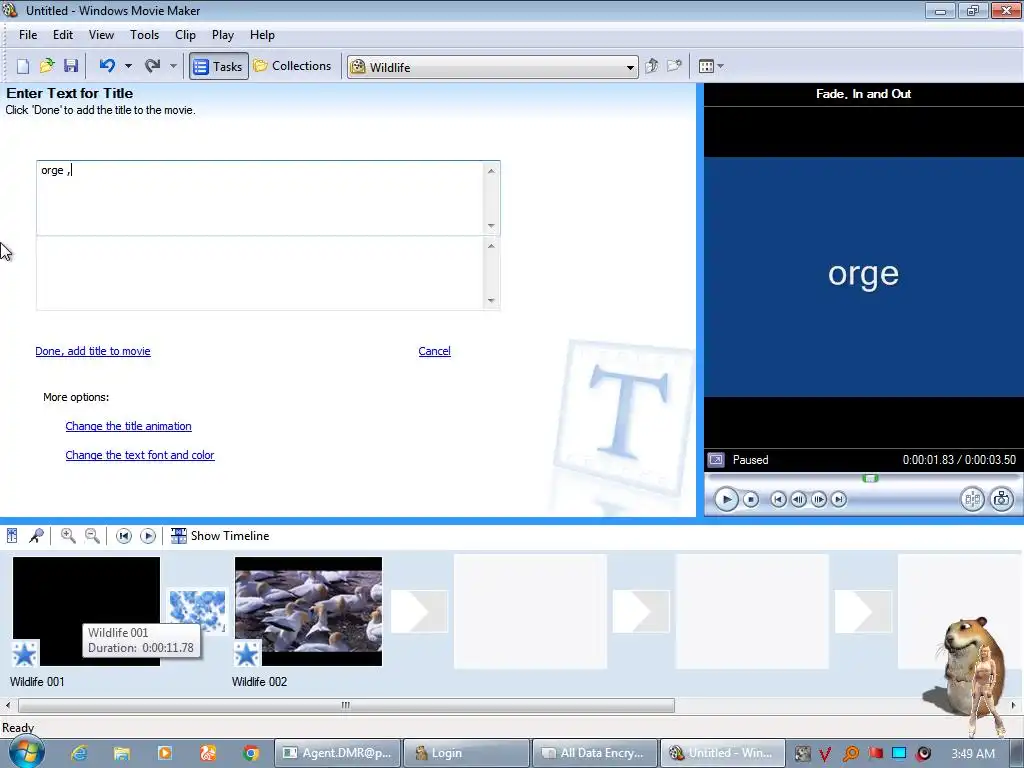Go up one level icon beside collection box

click(651, 66)
